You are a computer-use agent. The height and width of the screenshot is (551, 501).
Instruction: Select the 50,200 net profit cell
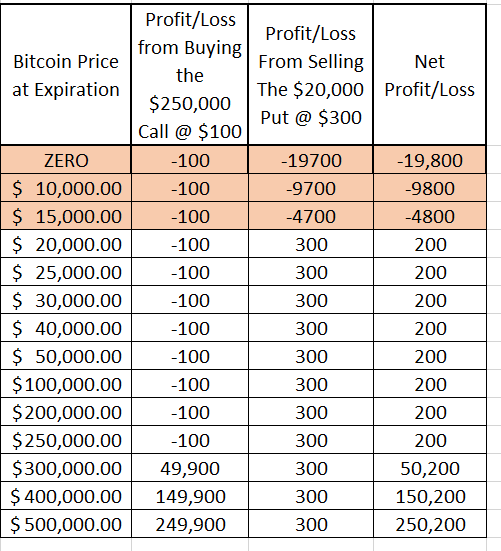[x=430, y=468]
